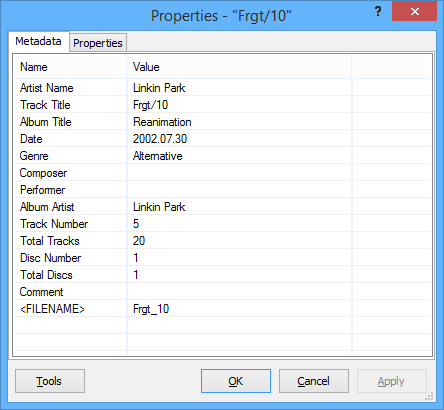Image resolution: width=444 pixels, height=410 pixels.
Task: Select the Total Tracks value 20
Action: click(x=139, y=241)
